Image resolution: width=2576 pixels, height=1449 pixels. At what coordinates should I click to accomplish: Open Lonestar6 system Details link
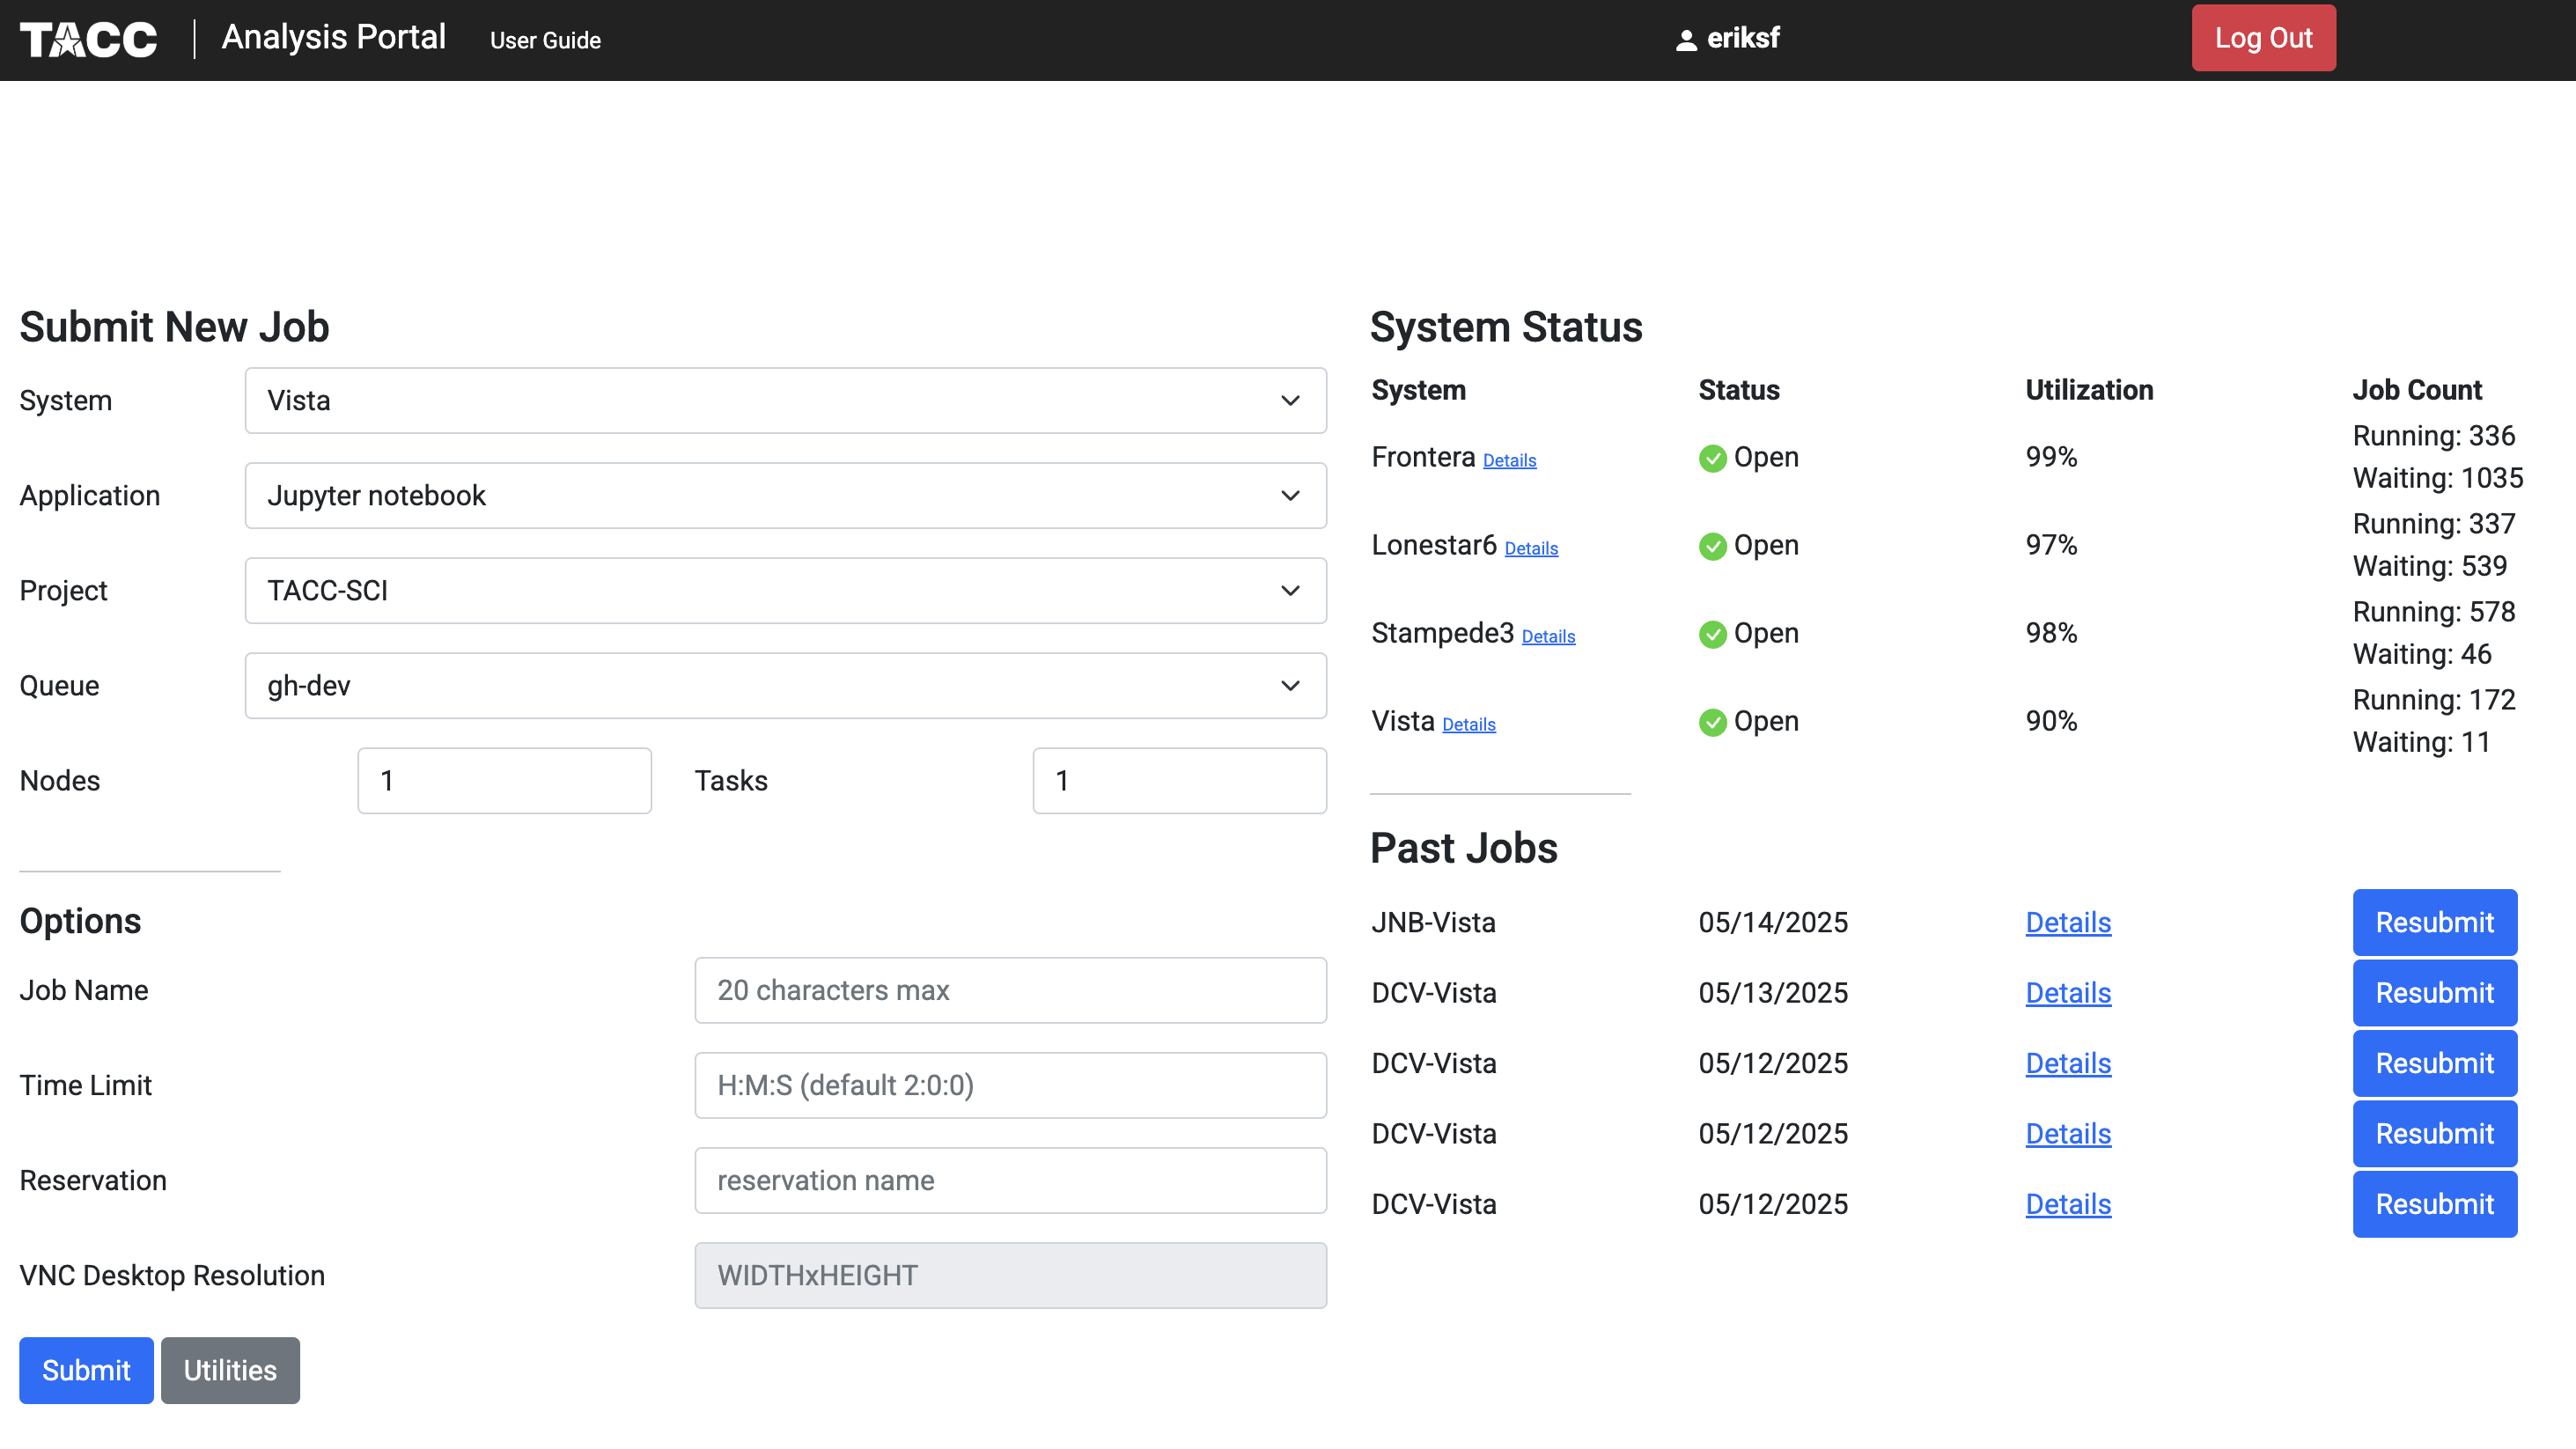1531,549
